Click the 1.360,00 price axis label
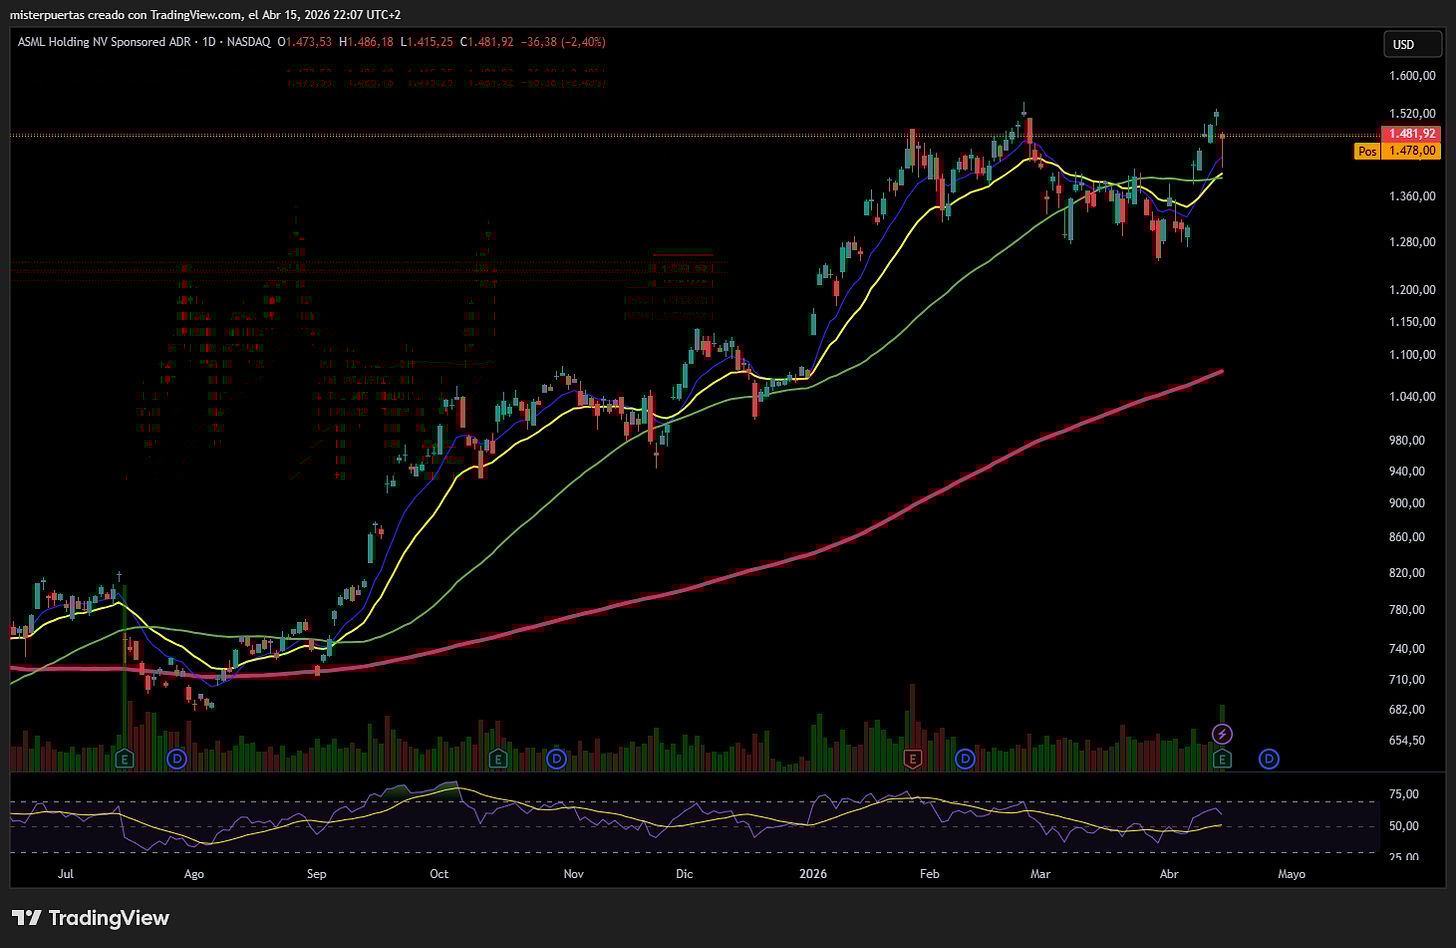1456x948 pixels. click(1412, 196)
